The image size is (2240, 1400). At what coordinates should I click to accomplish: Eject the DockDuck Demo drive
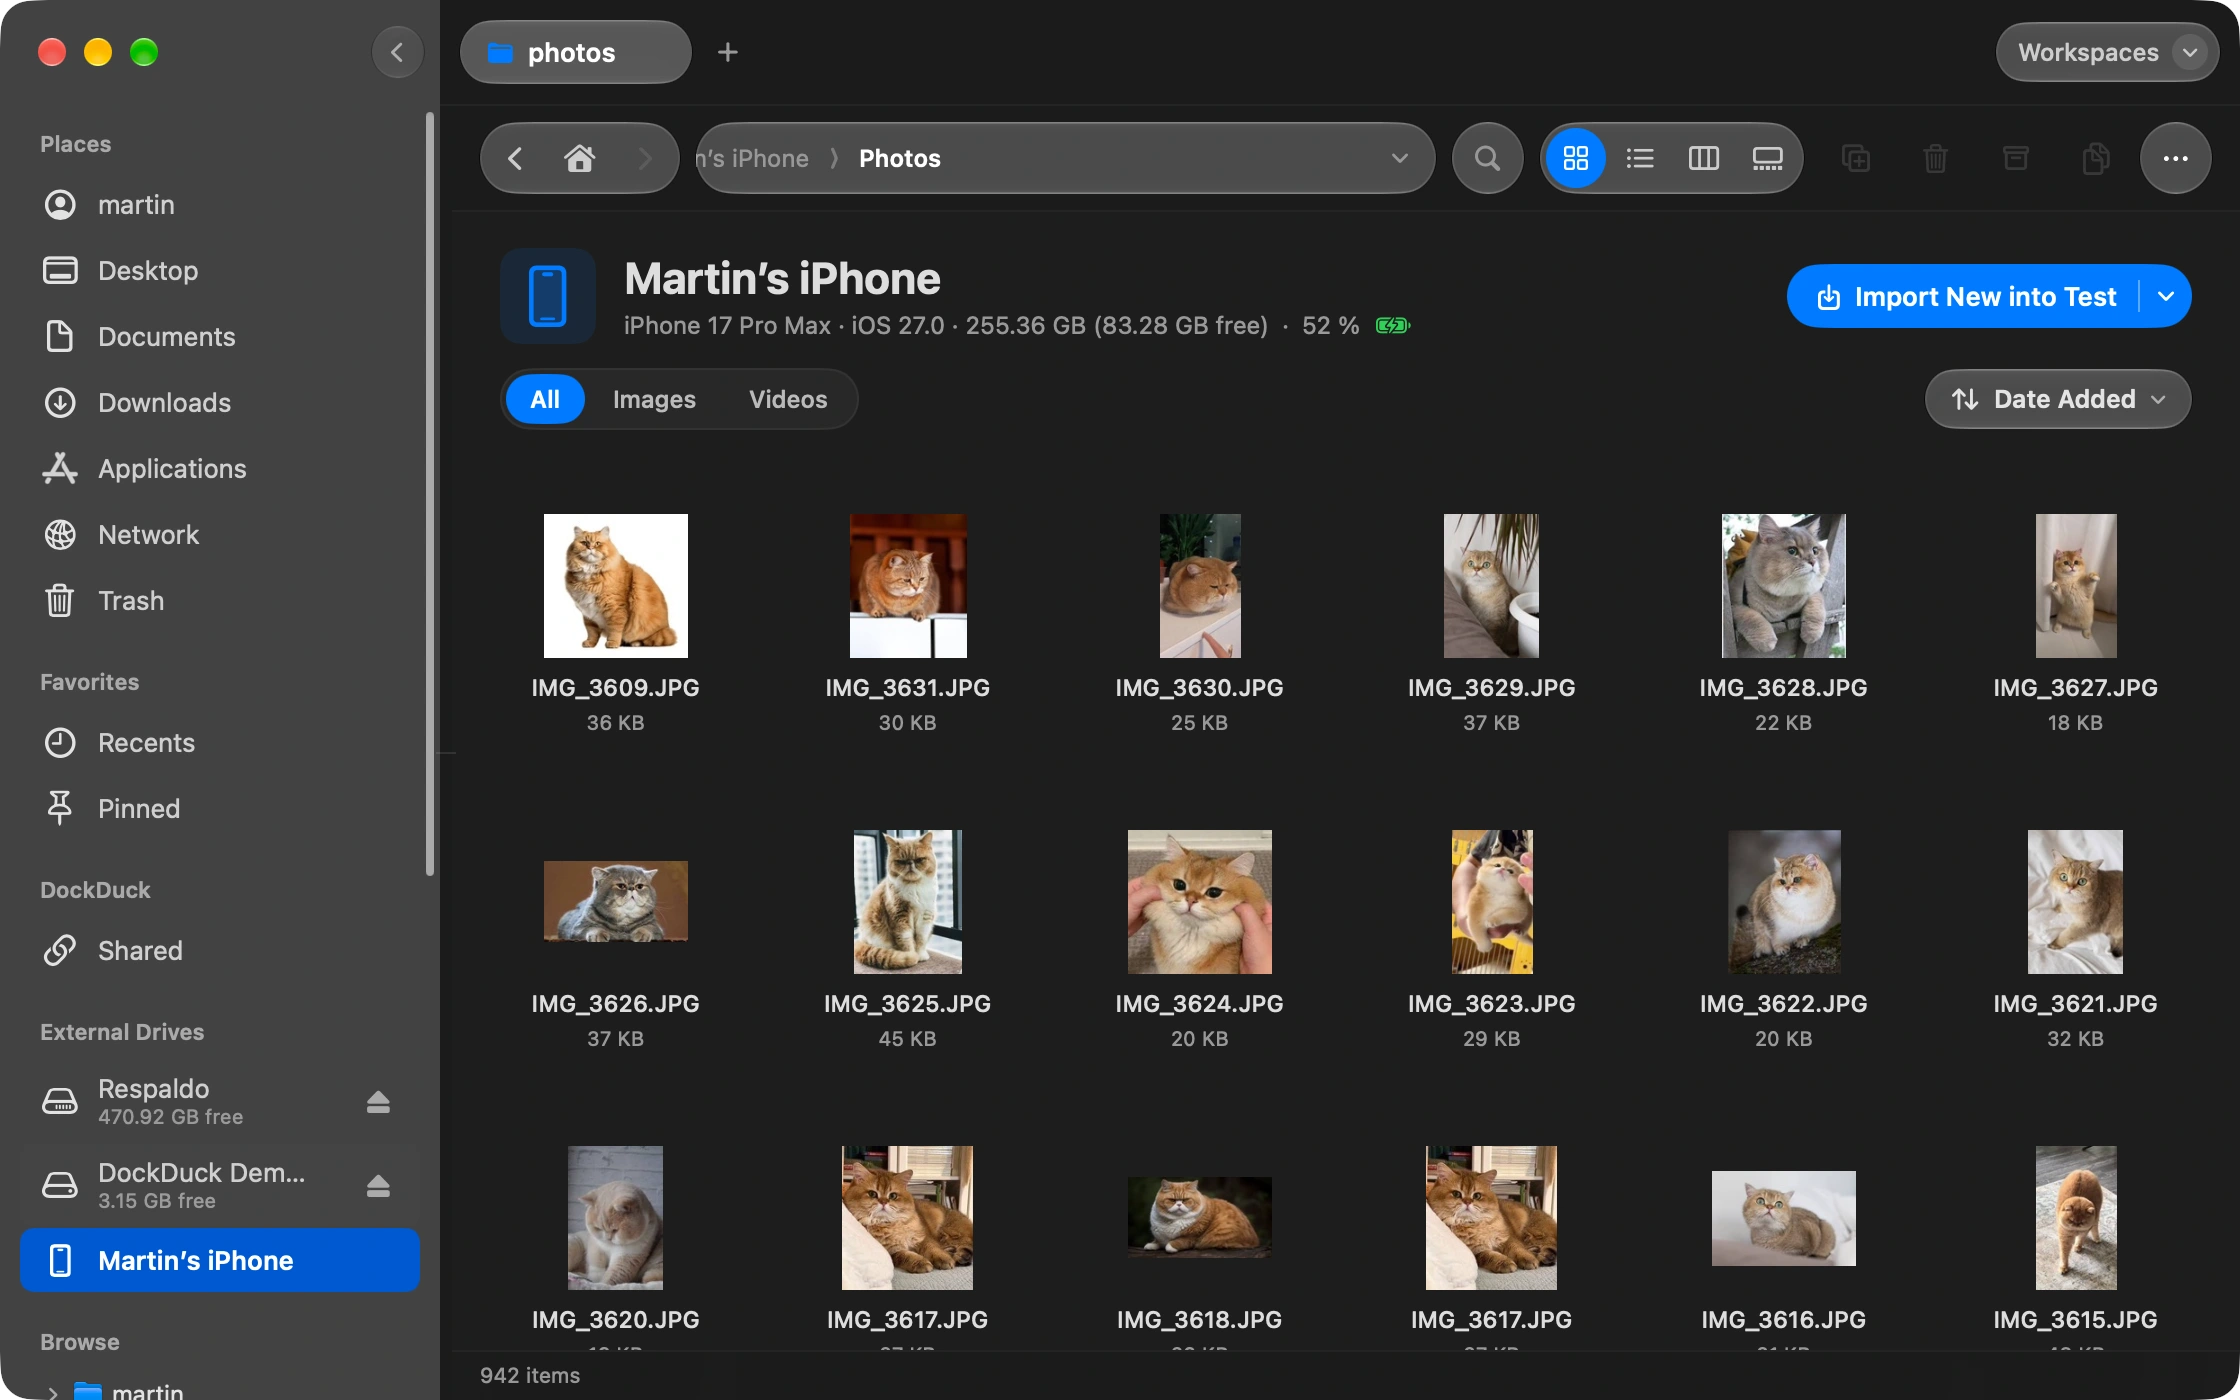(378, 1185)
